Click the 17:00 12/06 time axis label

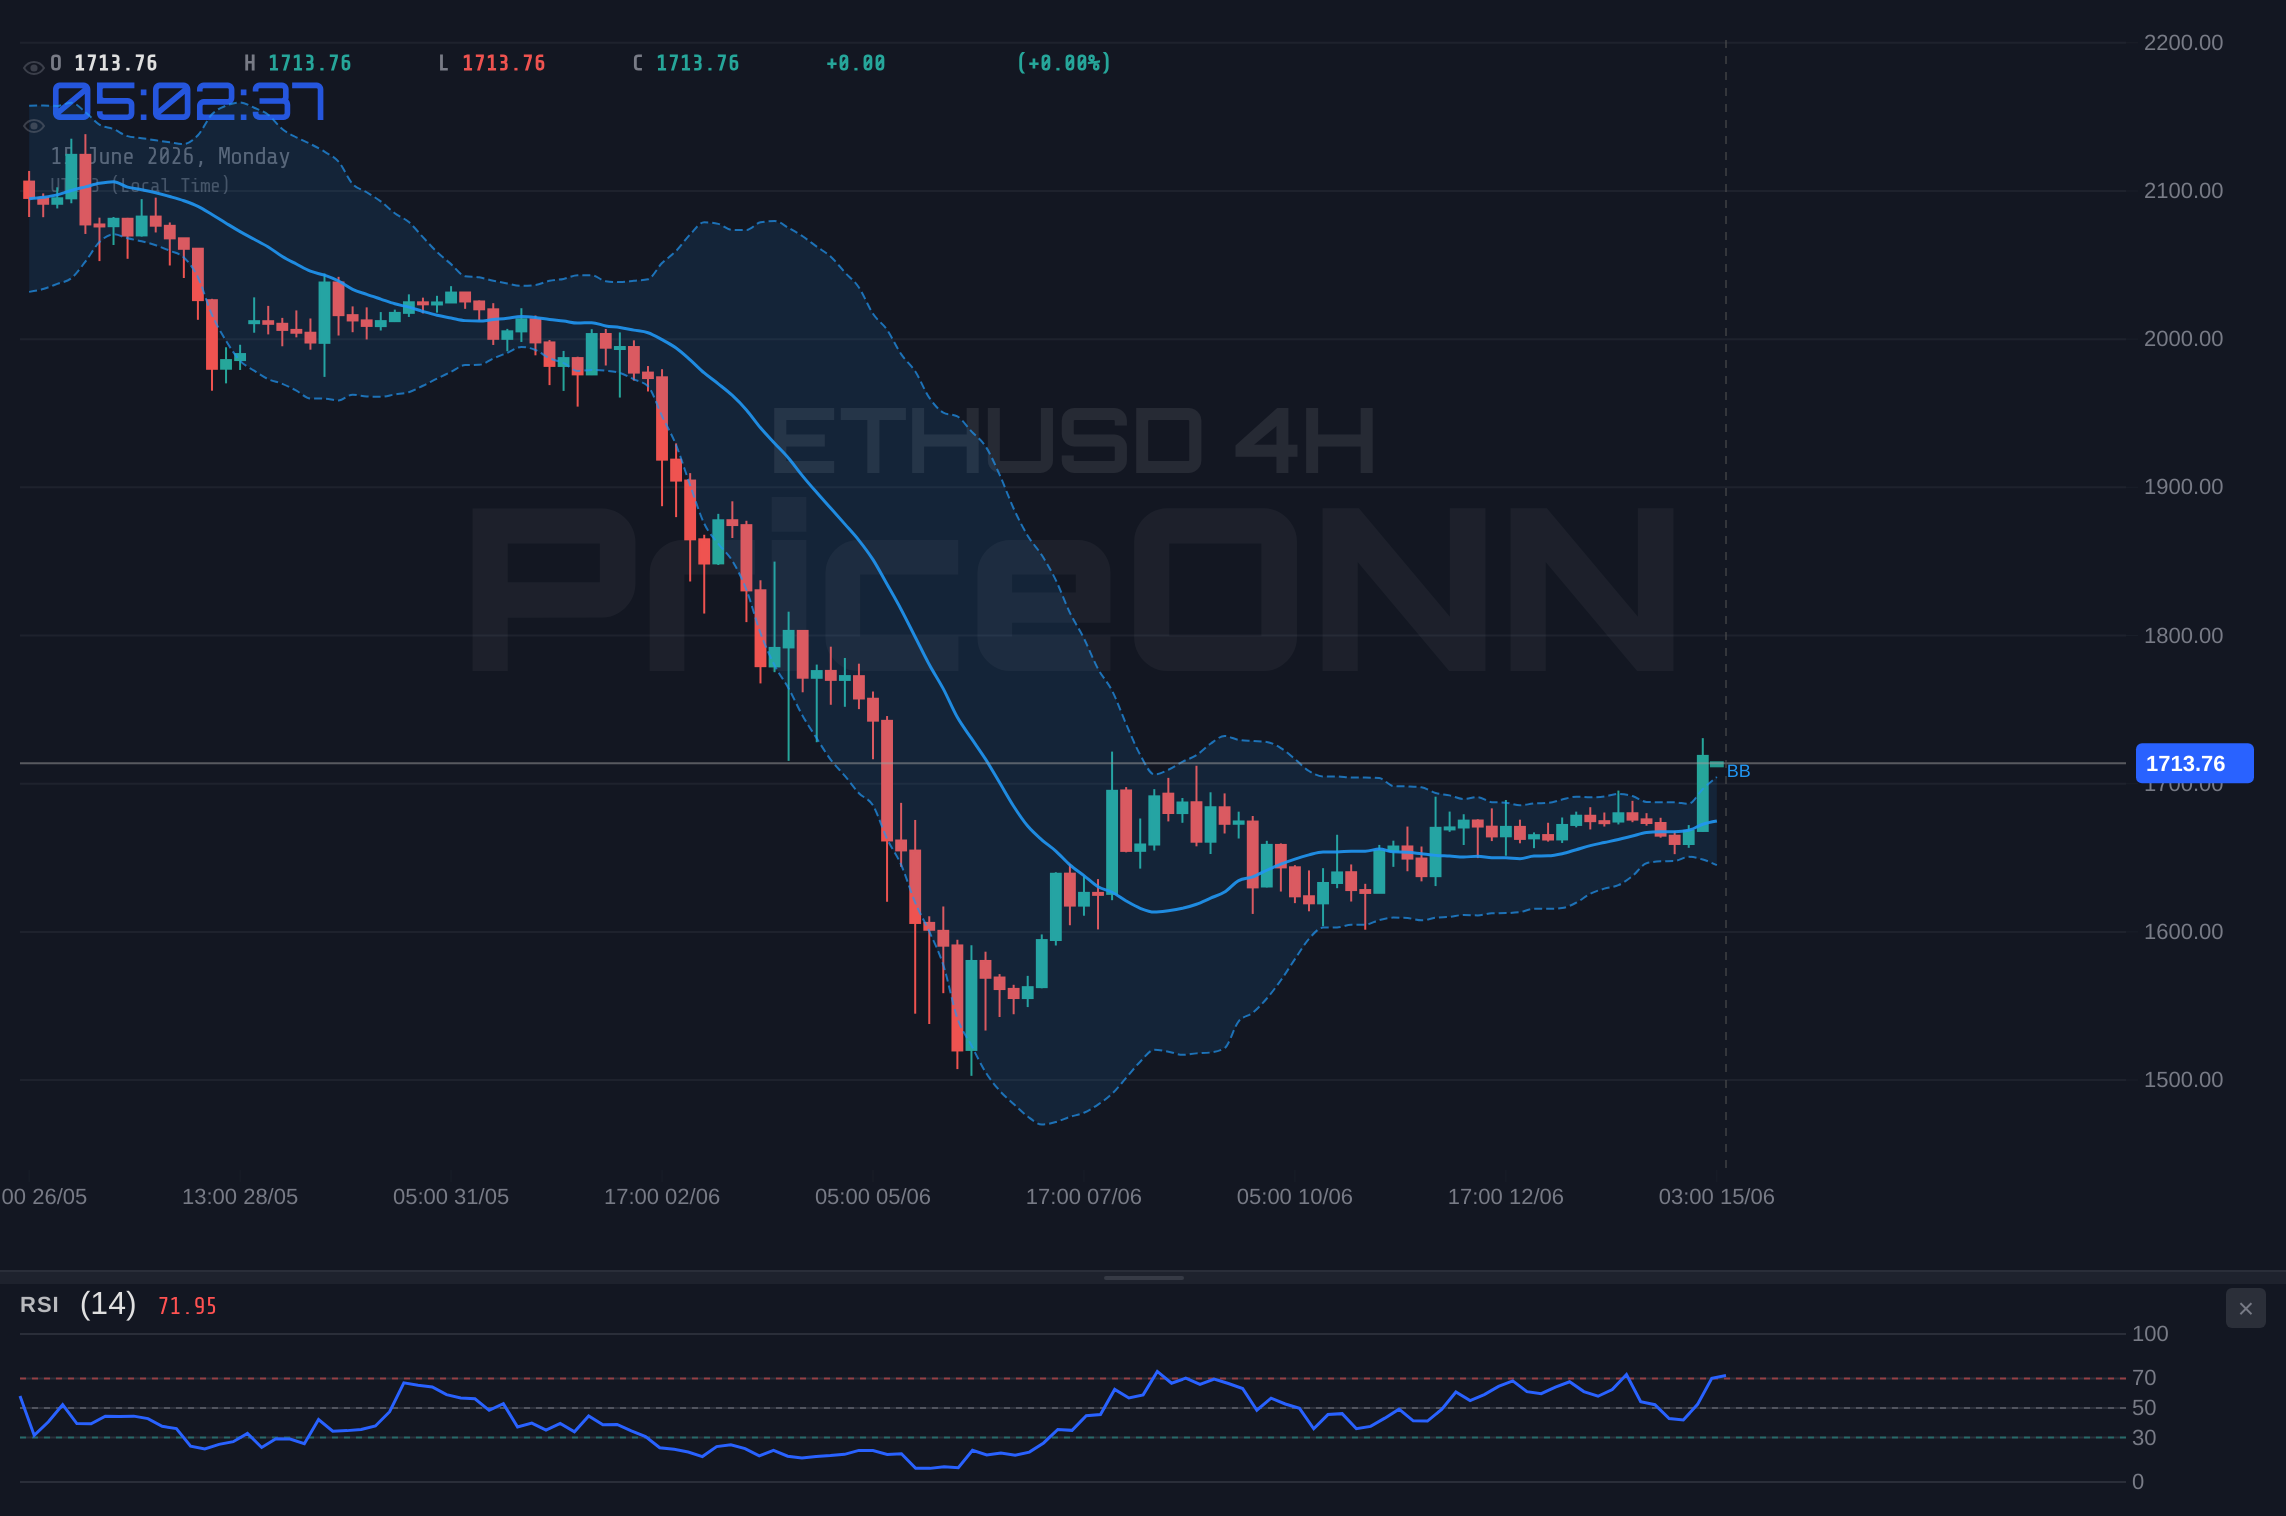click(x=1506, y=1196)
